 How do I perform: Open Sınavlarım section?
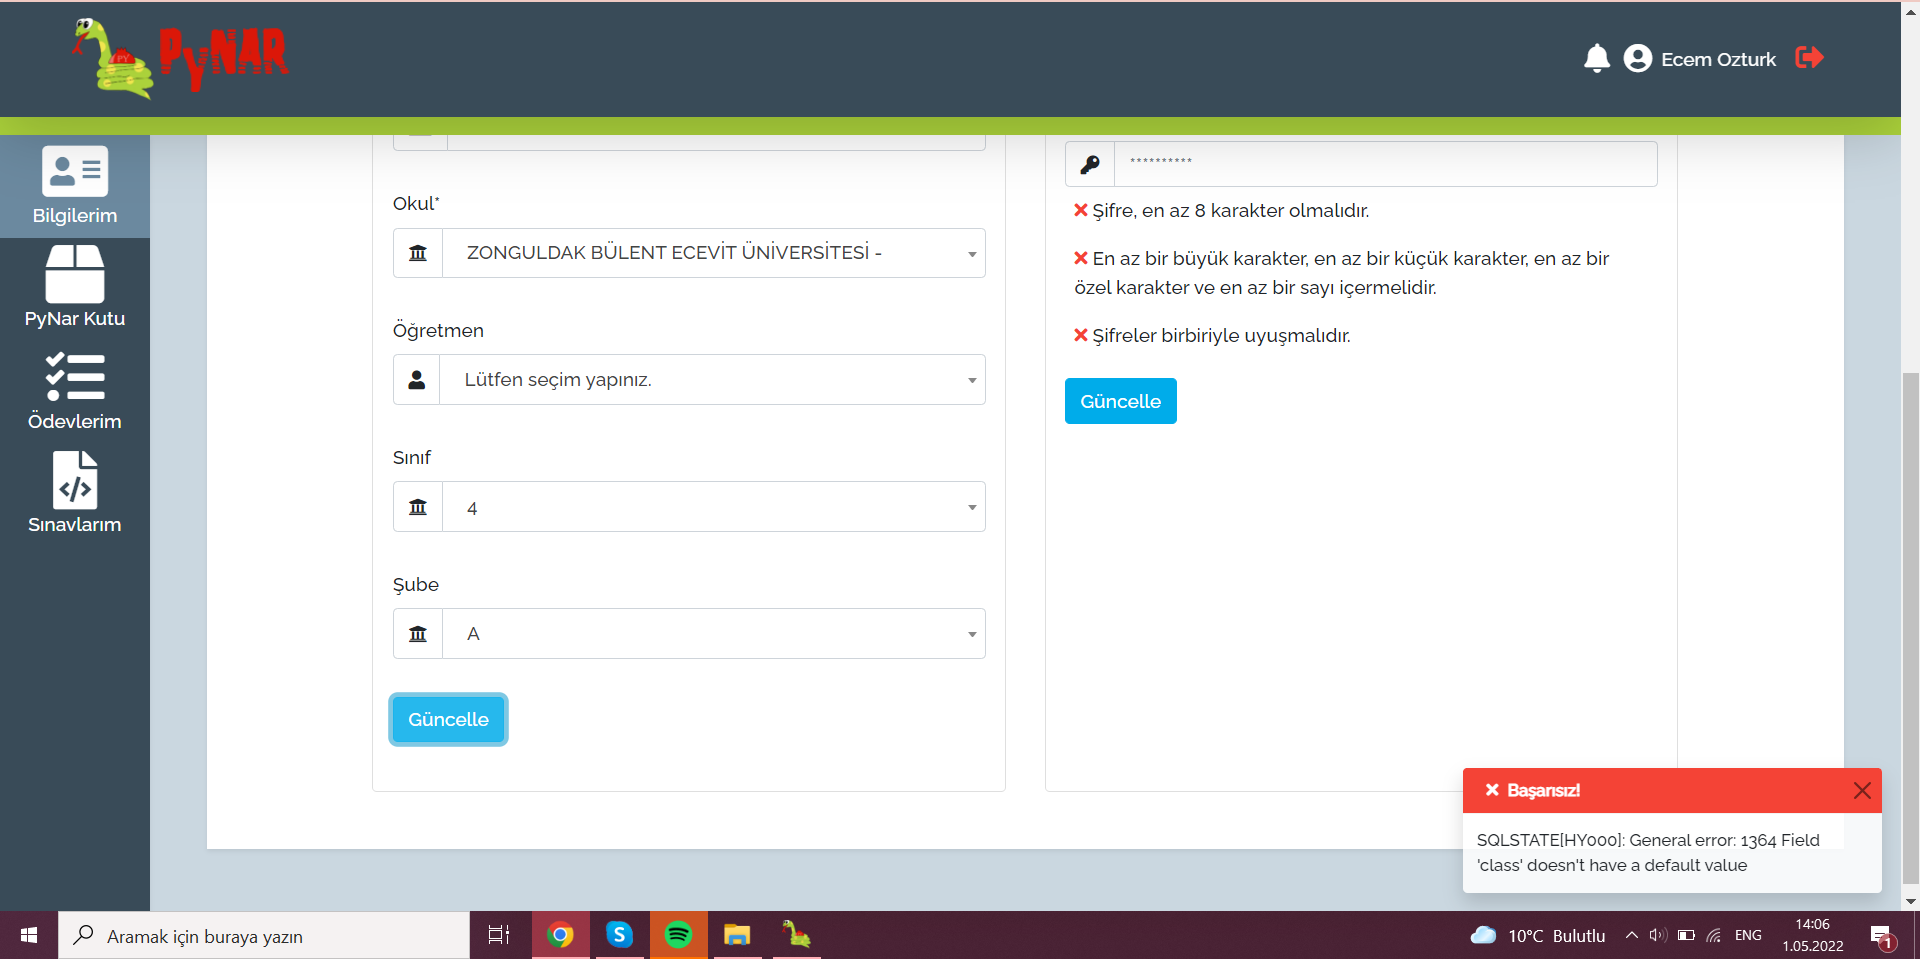coord(74,494)
